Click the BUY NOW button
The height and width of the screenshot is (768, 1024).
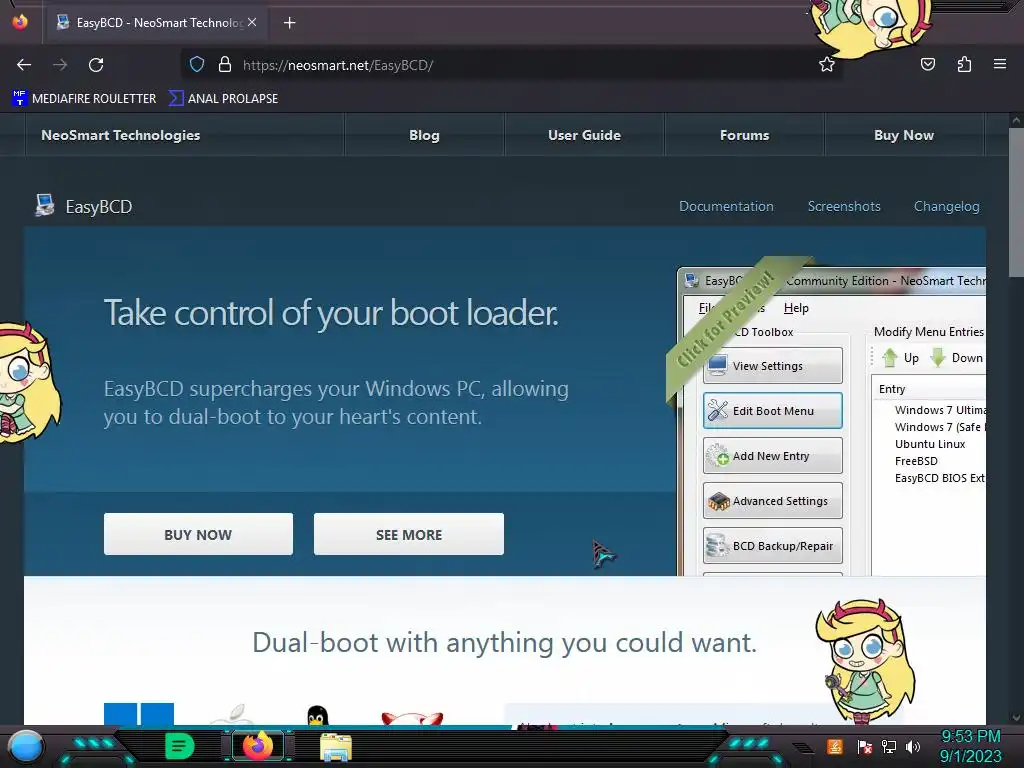click(198, 534)
